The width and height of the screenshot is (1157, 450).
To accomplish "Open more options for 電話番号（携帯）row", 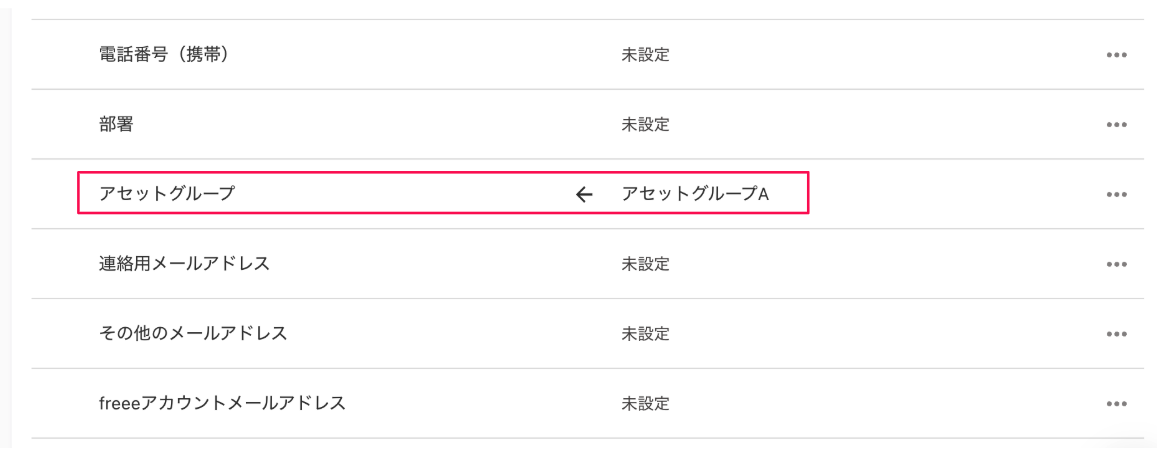I will [x=1117, y=55].
